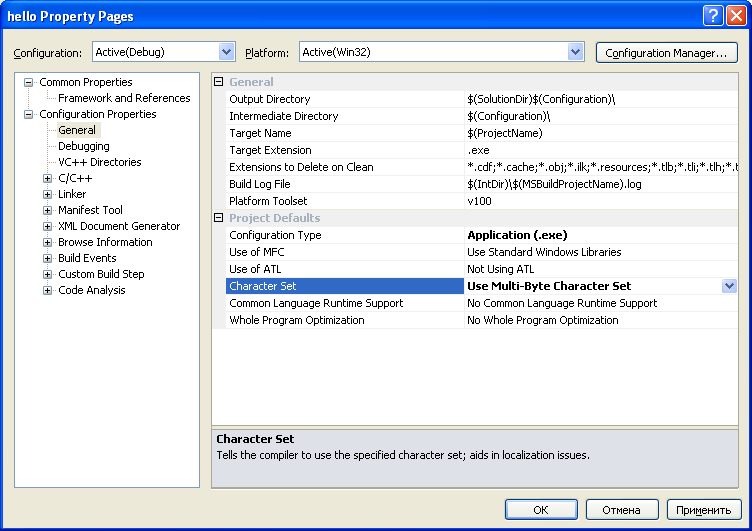Image resolution: width=752 pixels, height=531 pixels.
Task: Expand the Manifest Tool node
Action: pos(47,210)
